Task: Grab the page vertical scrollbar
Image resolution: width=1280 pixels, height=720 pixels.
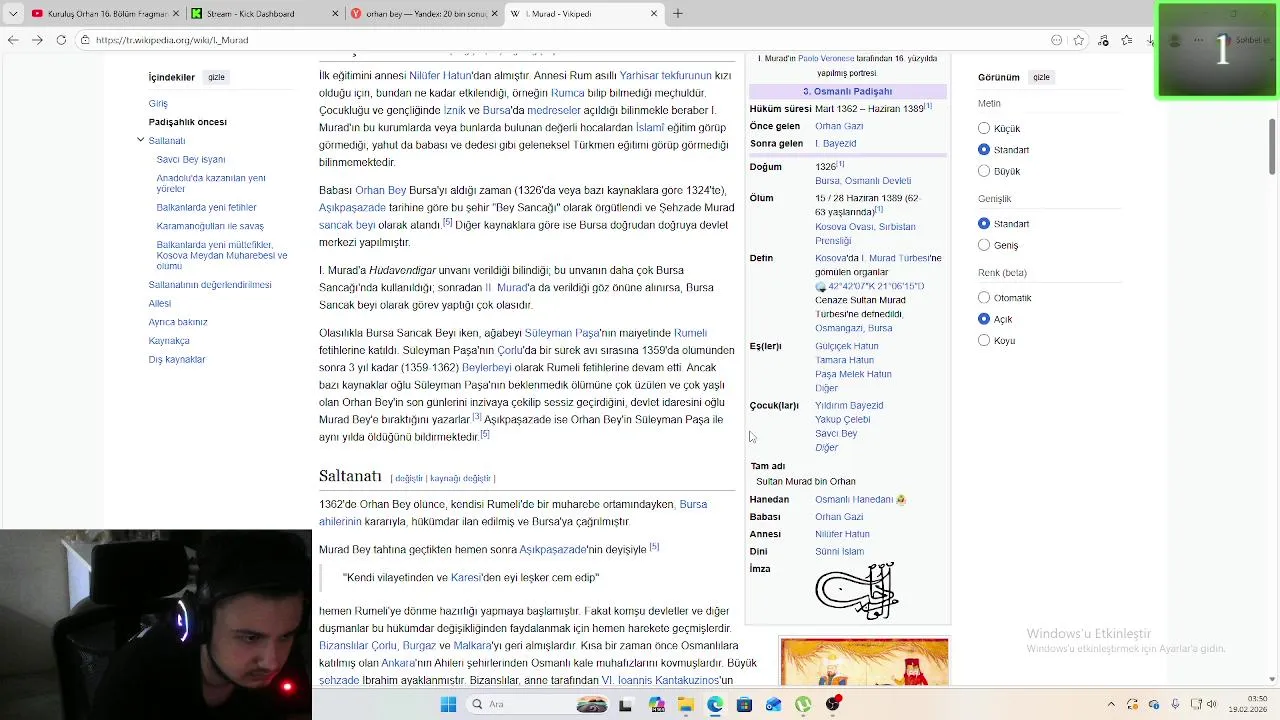Action: pos(1273,145)
